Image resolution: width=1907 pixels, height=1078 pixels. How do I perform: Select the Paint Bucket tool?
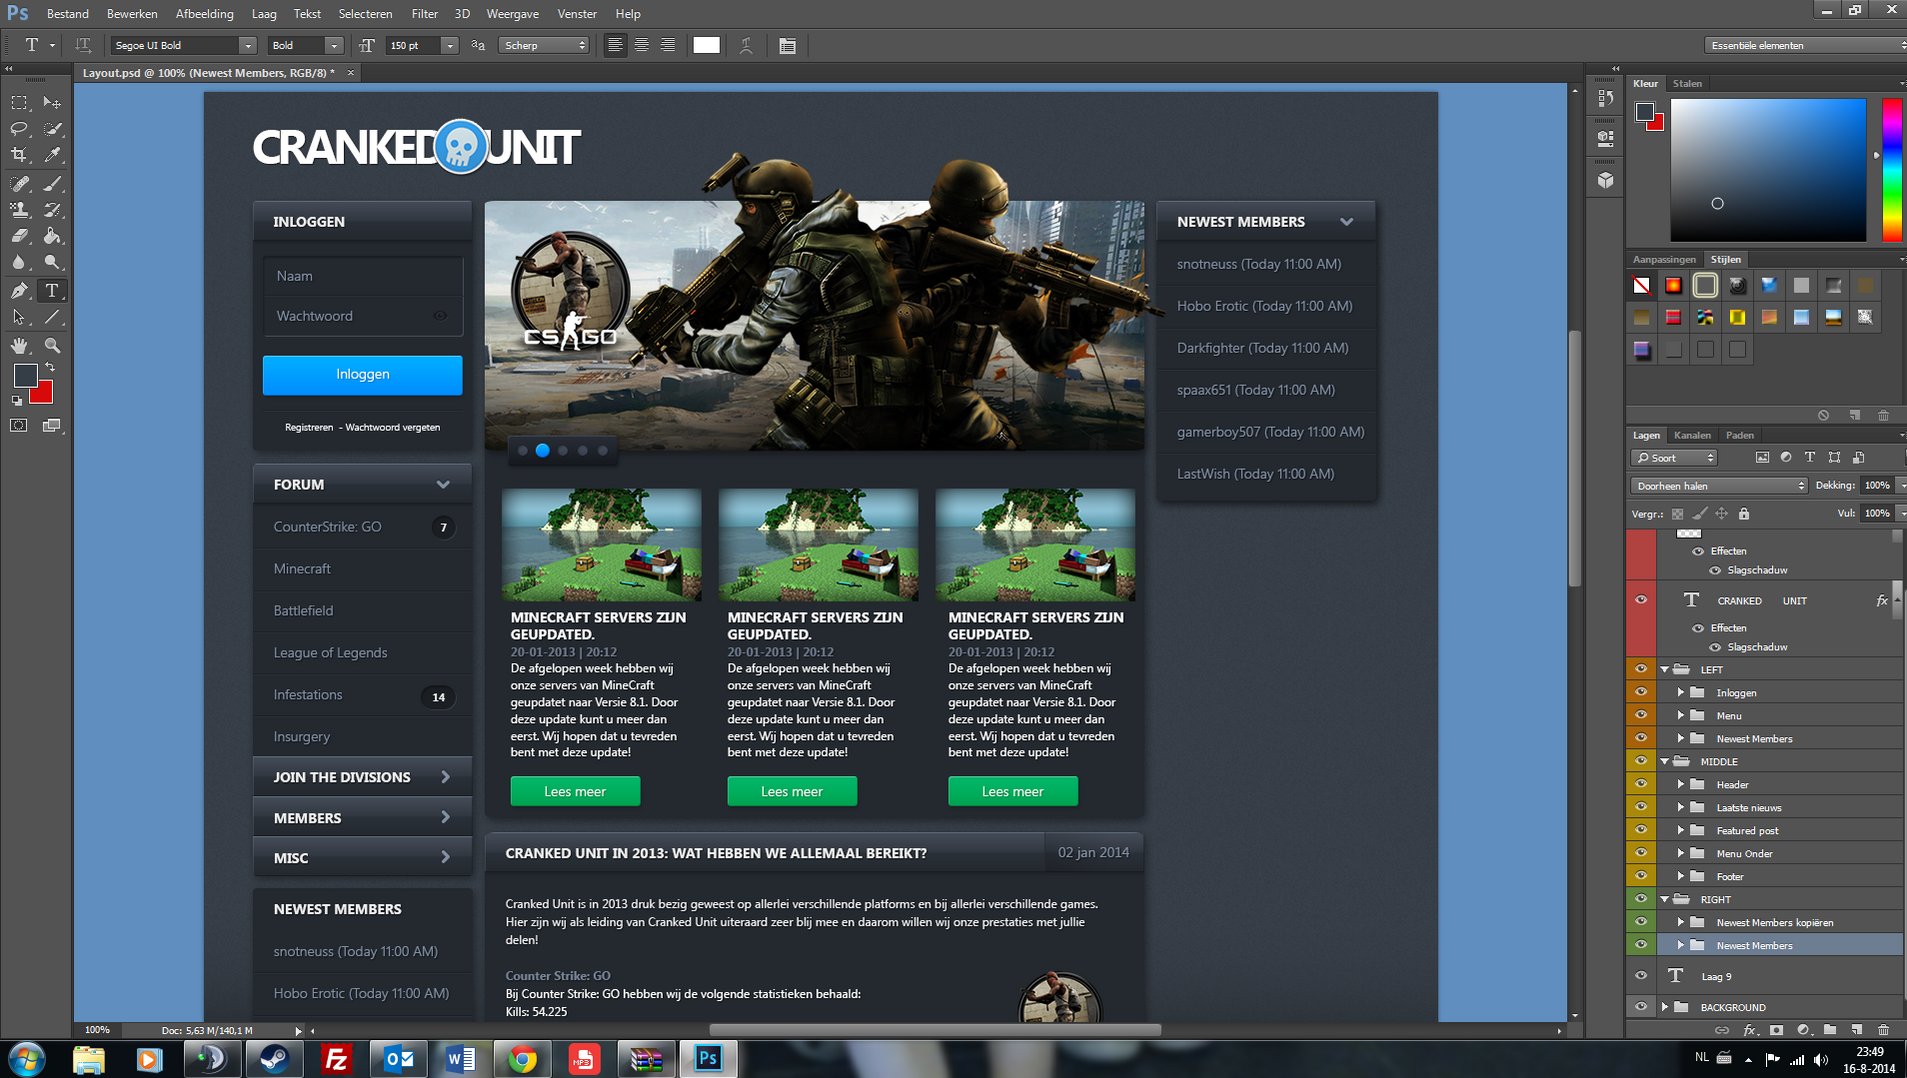52,236
